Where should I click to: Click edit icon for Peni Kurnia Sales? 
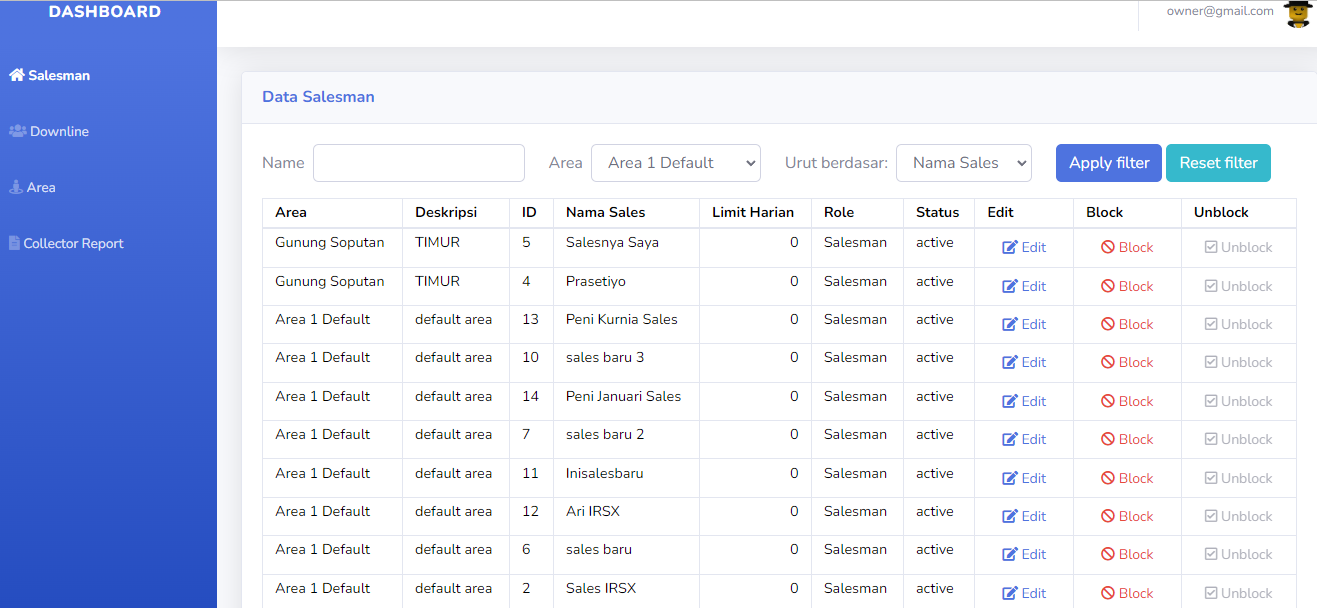(1009, 325)
